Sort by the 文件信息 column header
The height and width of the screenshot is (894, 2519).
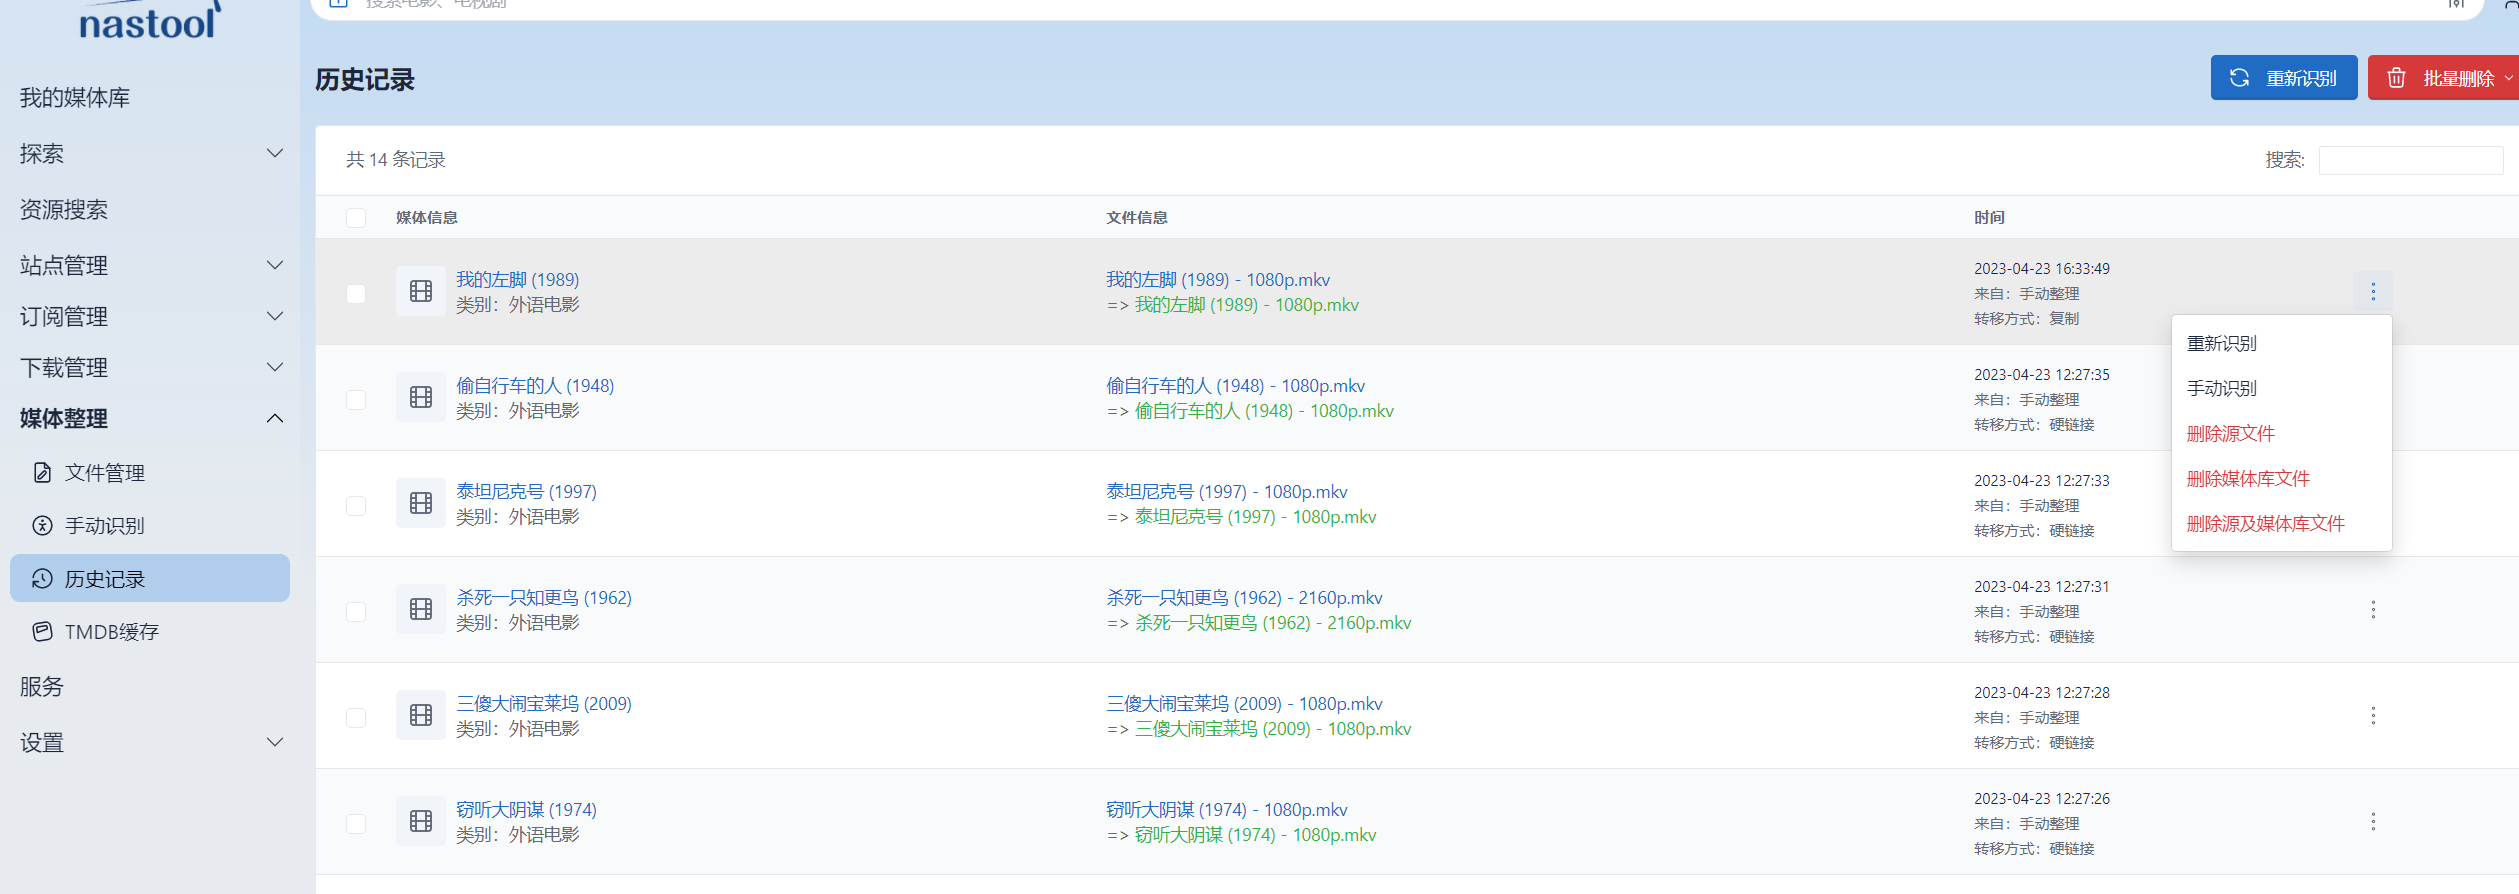tap(1137, 217)
